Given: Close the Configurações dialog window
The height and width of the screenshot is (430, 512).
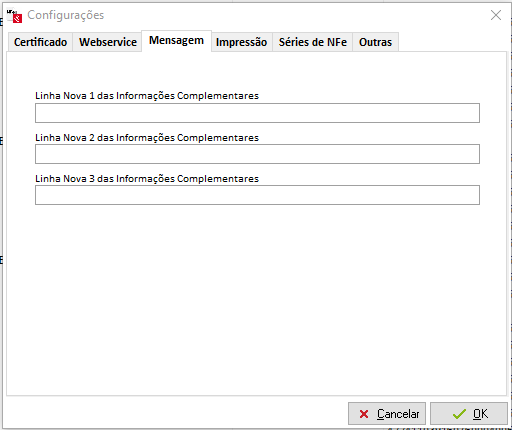Looking at the screenshot, I should pos(496,15).
